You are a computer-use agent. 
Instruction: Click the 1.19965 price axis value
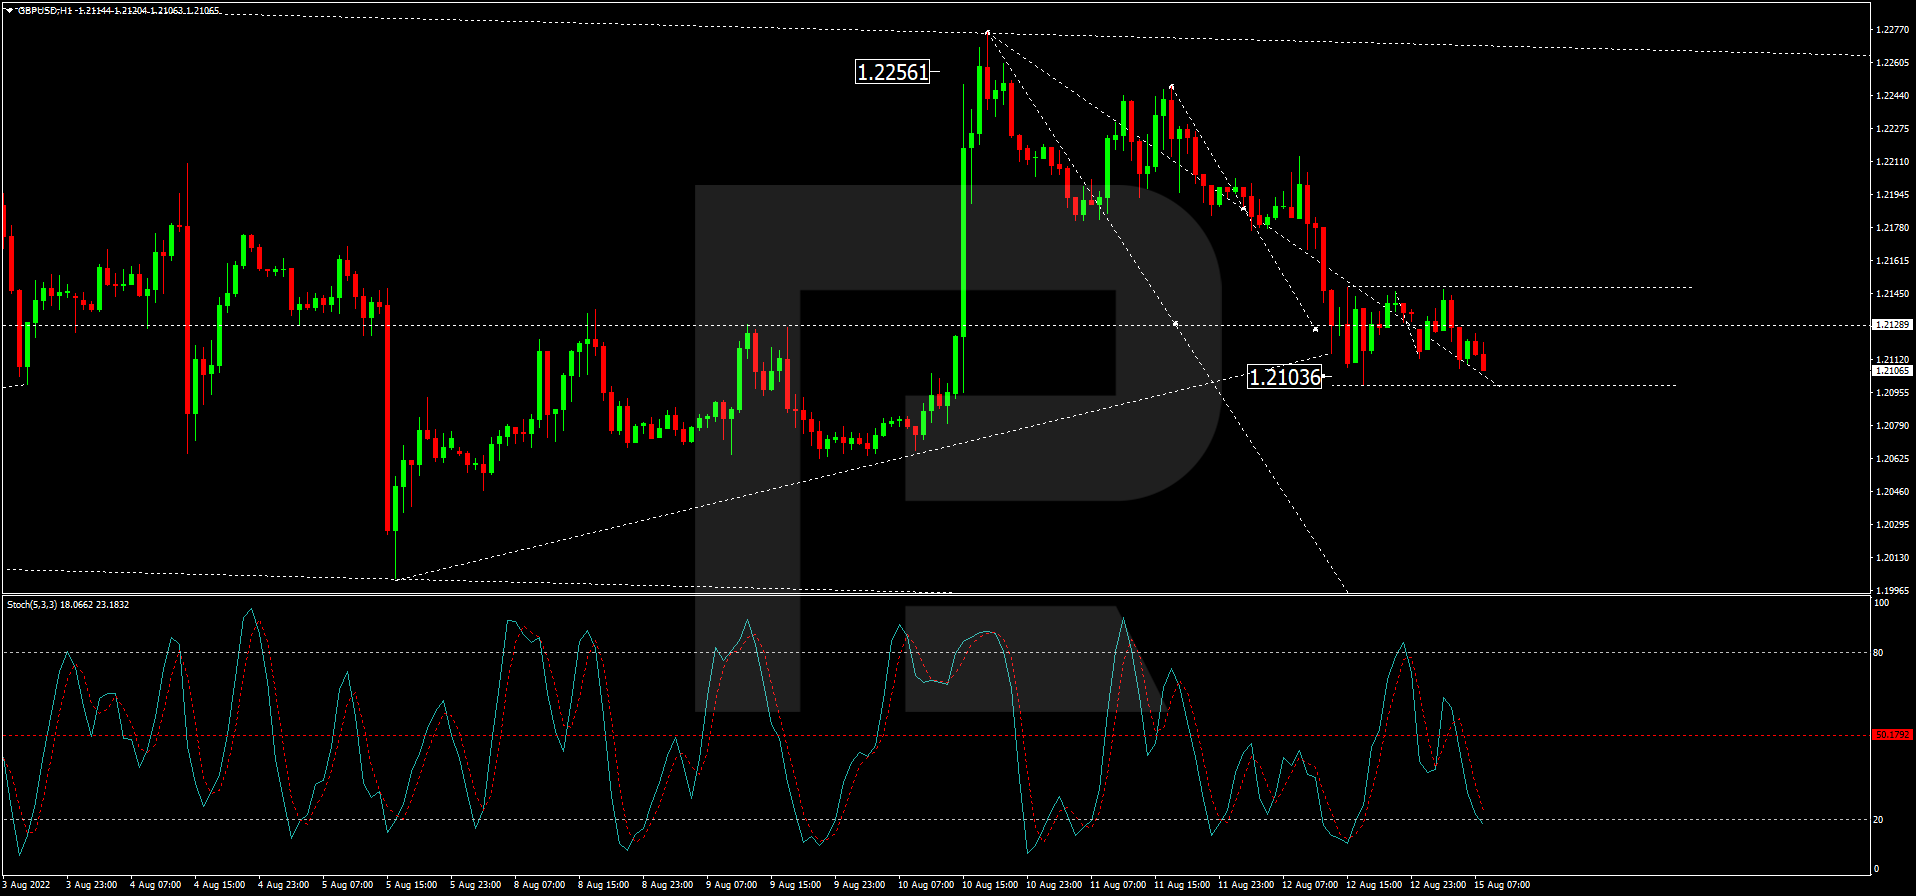pos(1893,591)
